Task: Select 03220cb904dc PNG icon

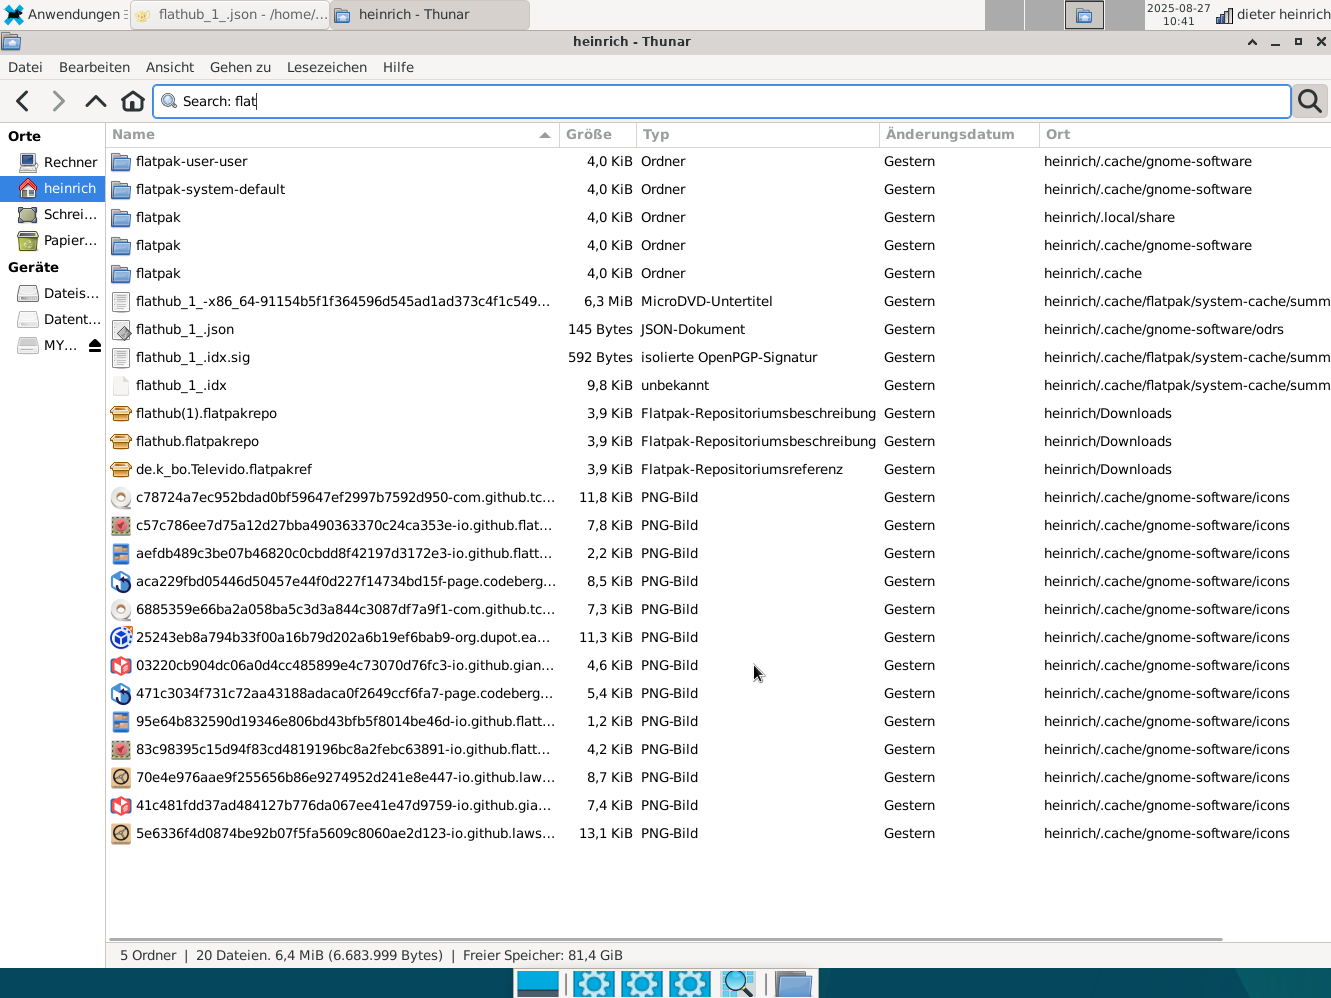Action: click(121, 665)
